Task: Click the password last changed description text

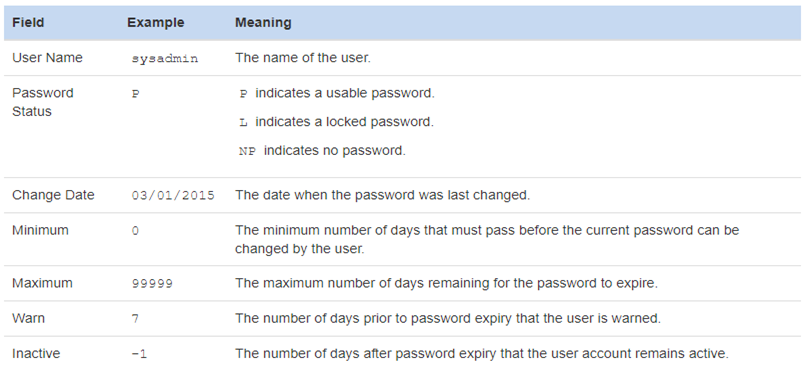Action: 382,195
